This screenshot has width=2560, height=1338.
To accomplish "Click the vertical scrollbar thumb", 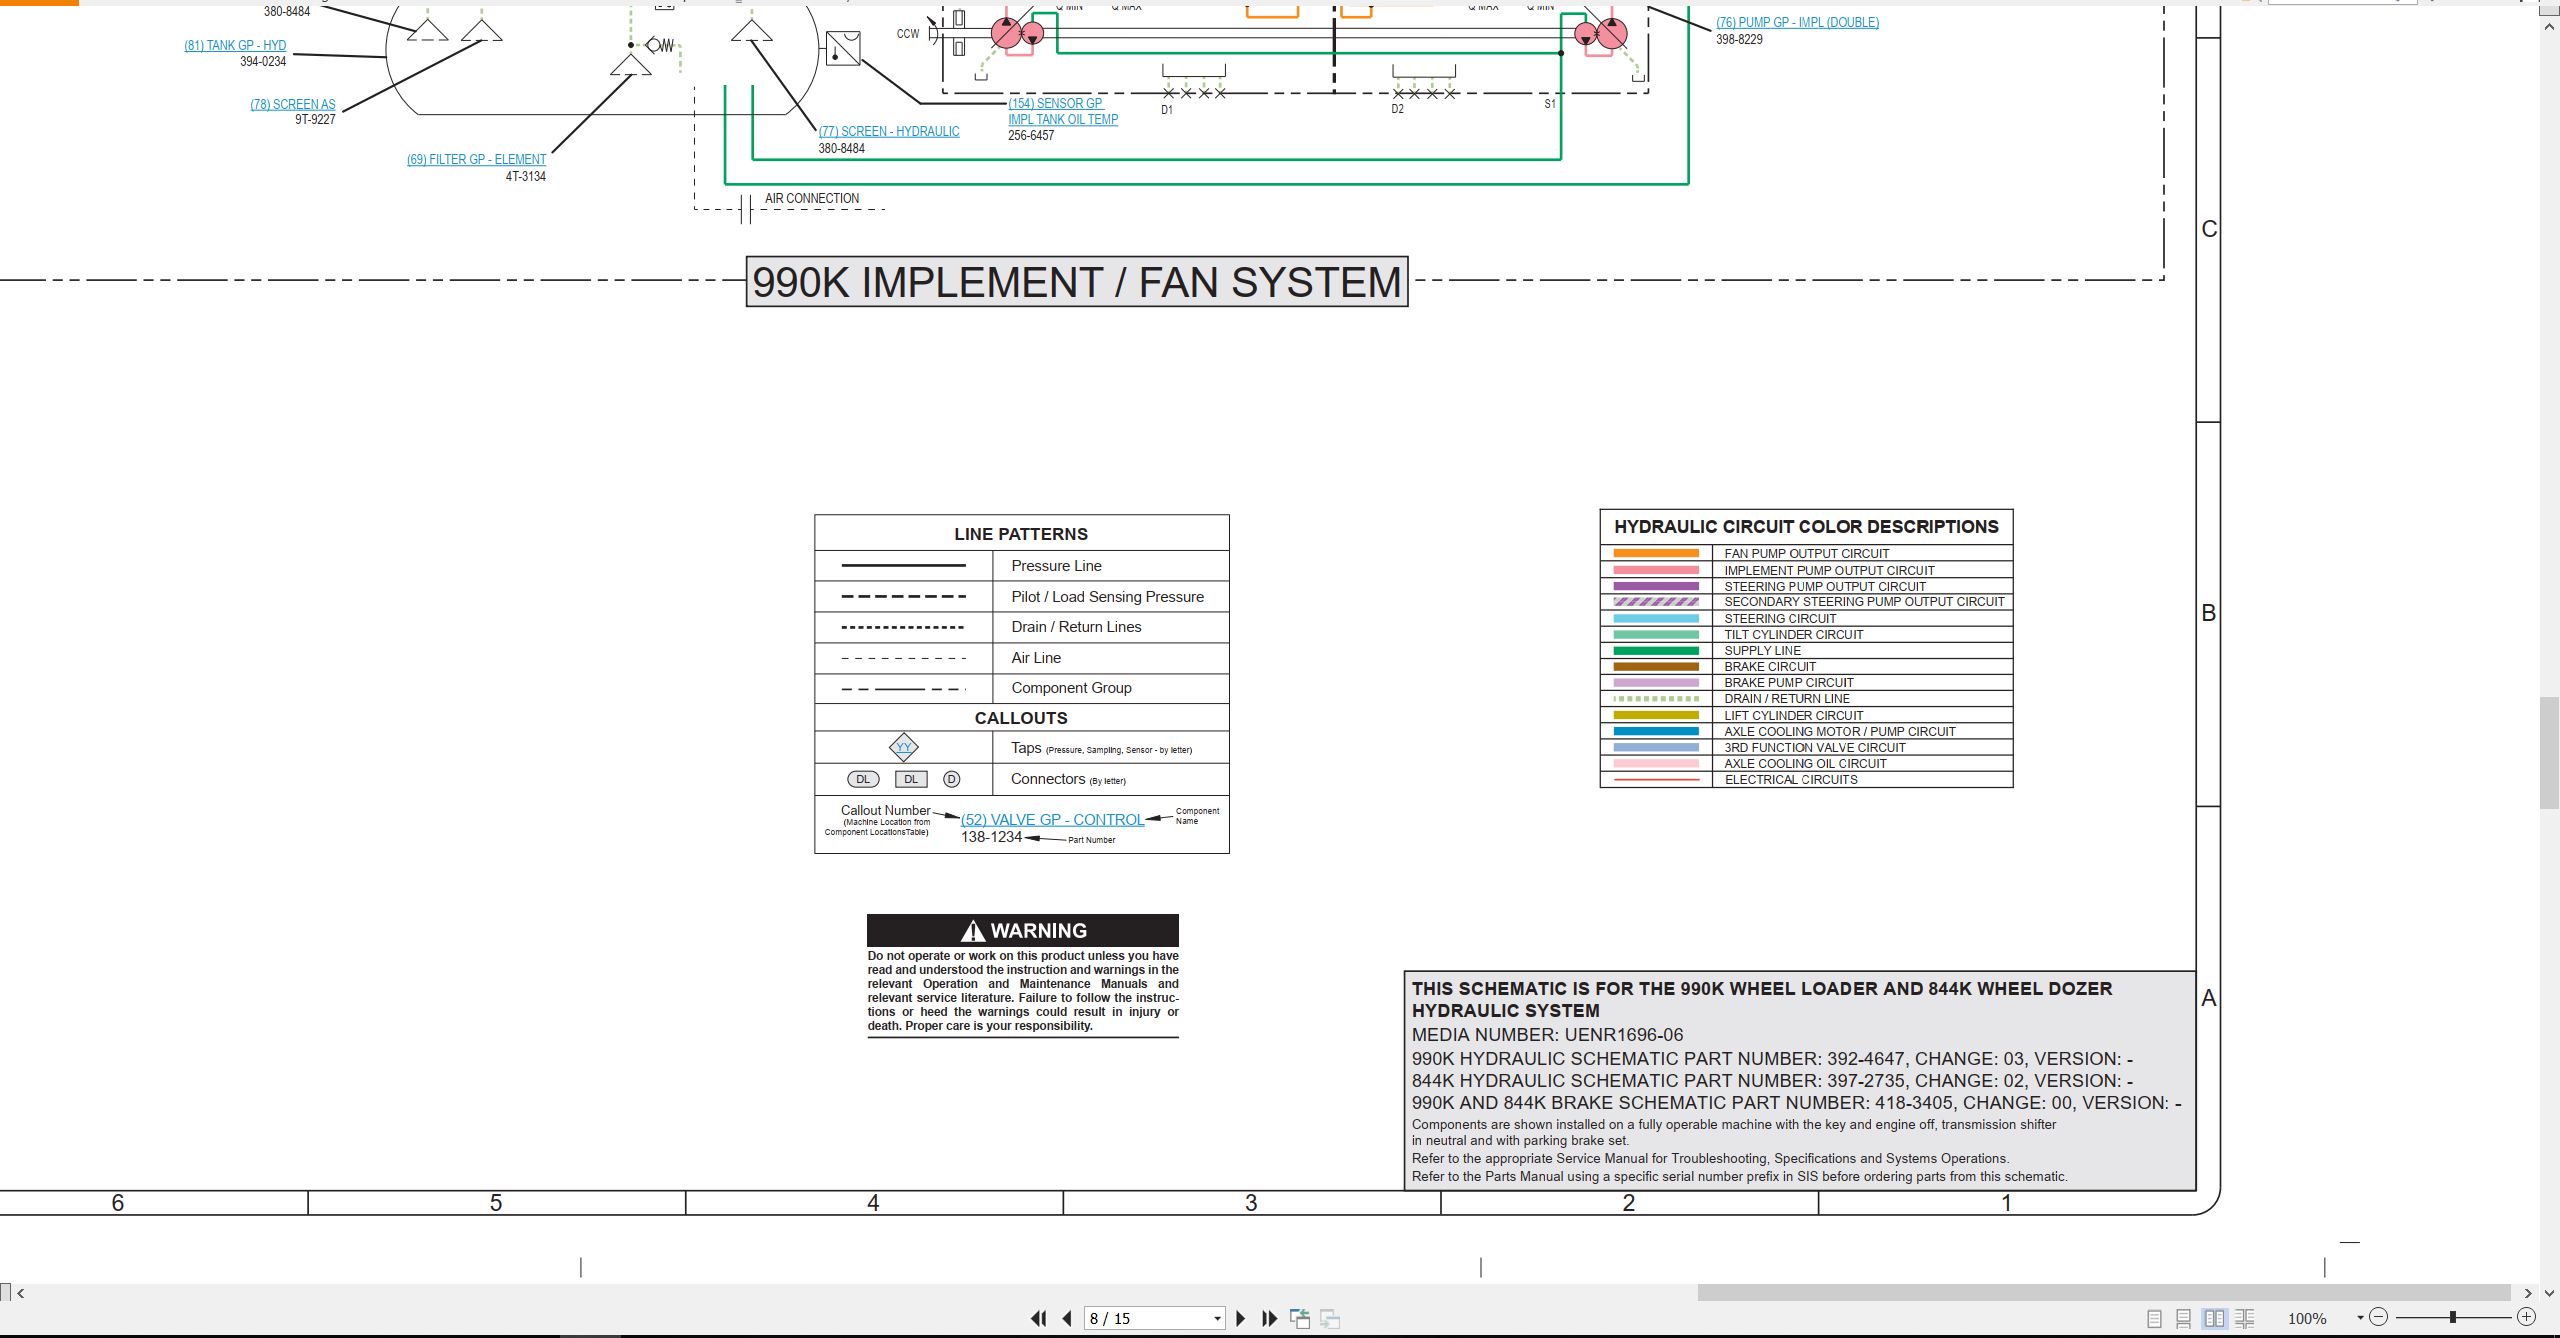I will coord(2550,753).
